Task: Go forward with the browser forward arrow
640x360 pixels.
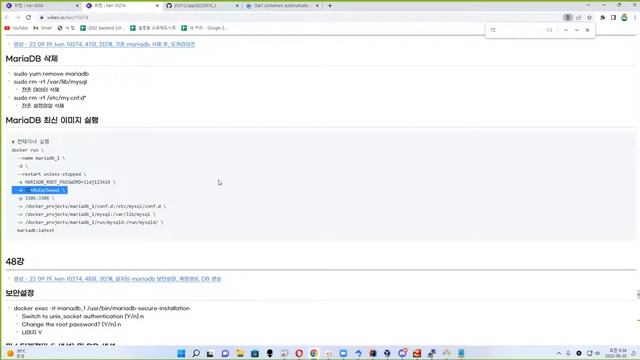Action: click(x=18, y=18)
